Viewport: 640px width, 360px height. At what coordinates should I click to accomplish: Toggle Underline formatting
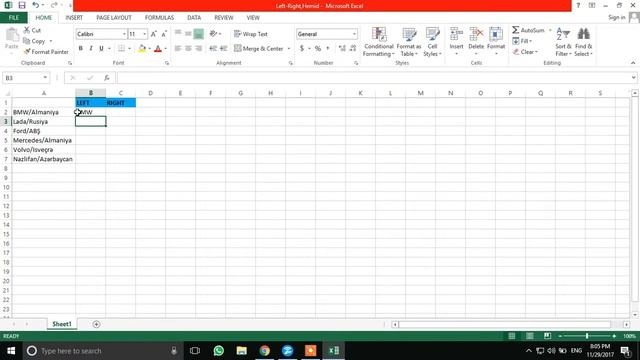(x=101, y=49)
